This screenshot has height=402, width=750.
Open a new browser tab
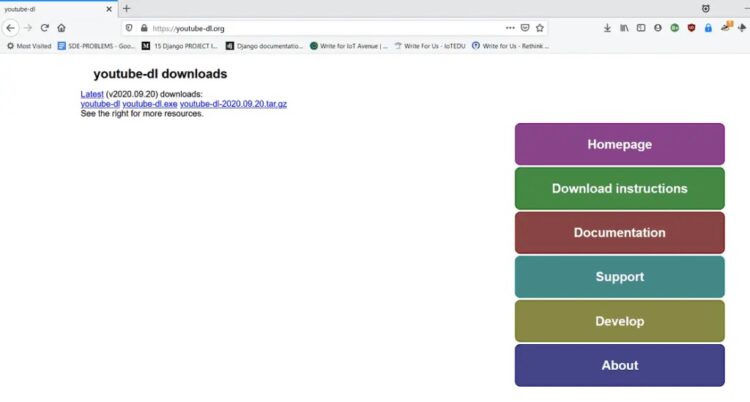(x=127, y=9)
